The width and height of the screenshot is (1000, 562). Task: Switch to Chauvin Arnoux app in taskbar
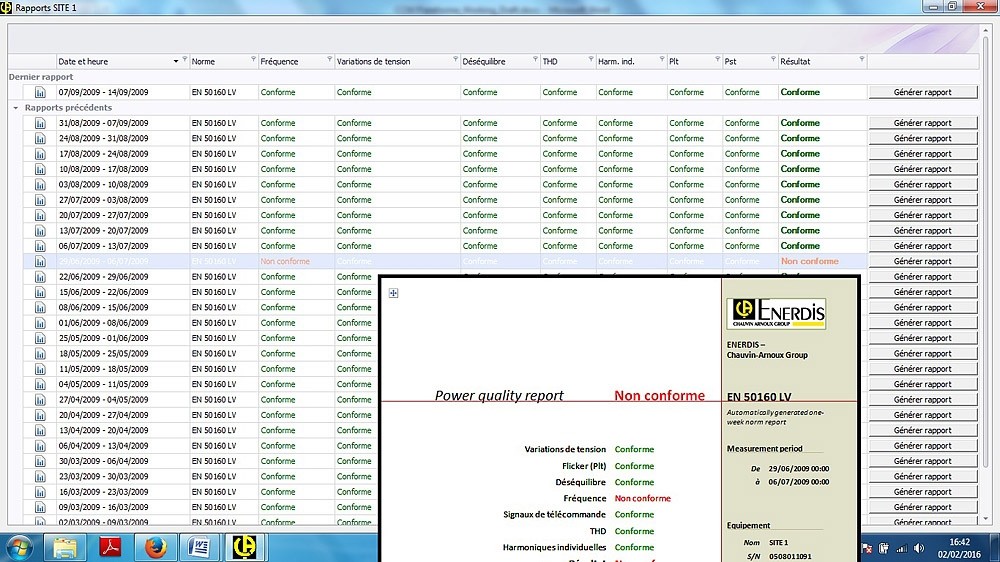(x=245, y=547)
